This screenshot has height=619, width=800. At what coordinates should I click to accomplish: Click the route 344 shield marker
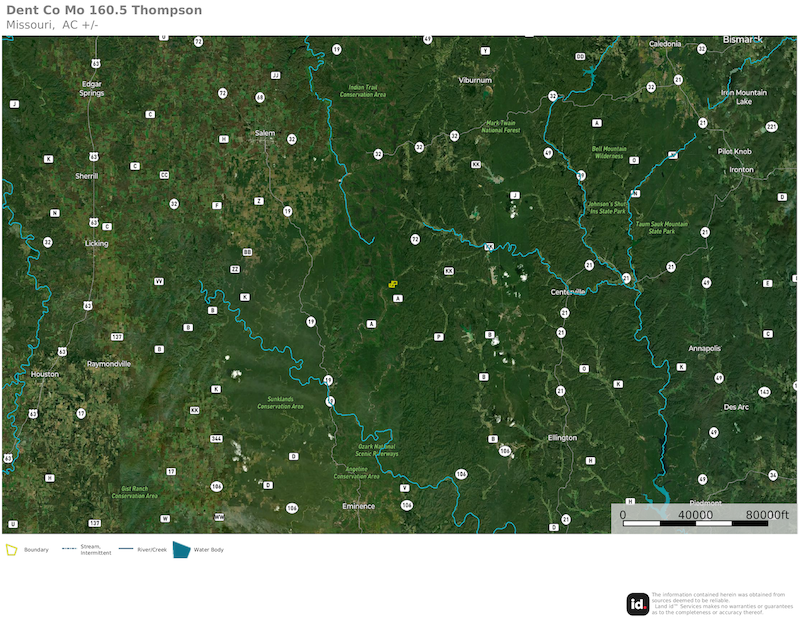(x=216, y=438)
